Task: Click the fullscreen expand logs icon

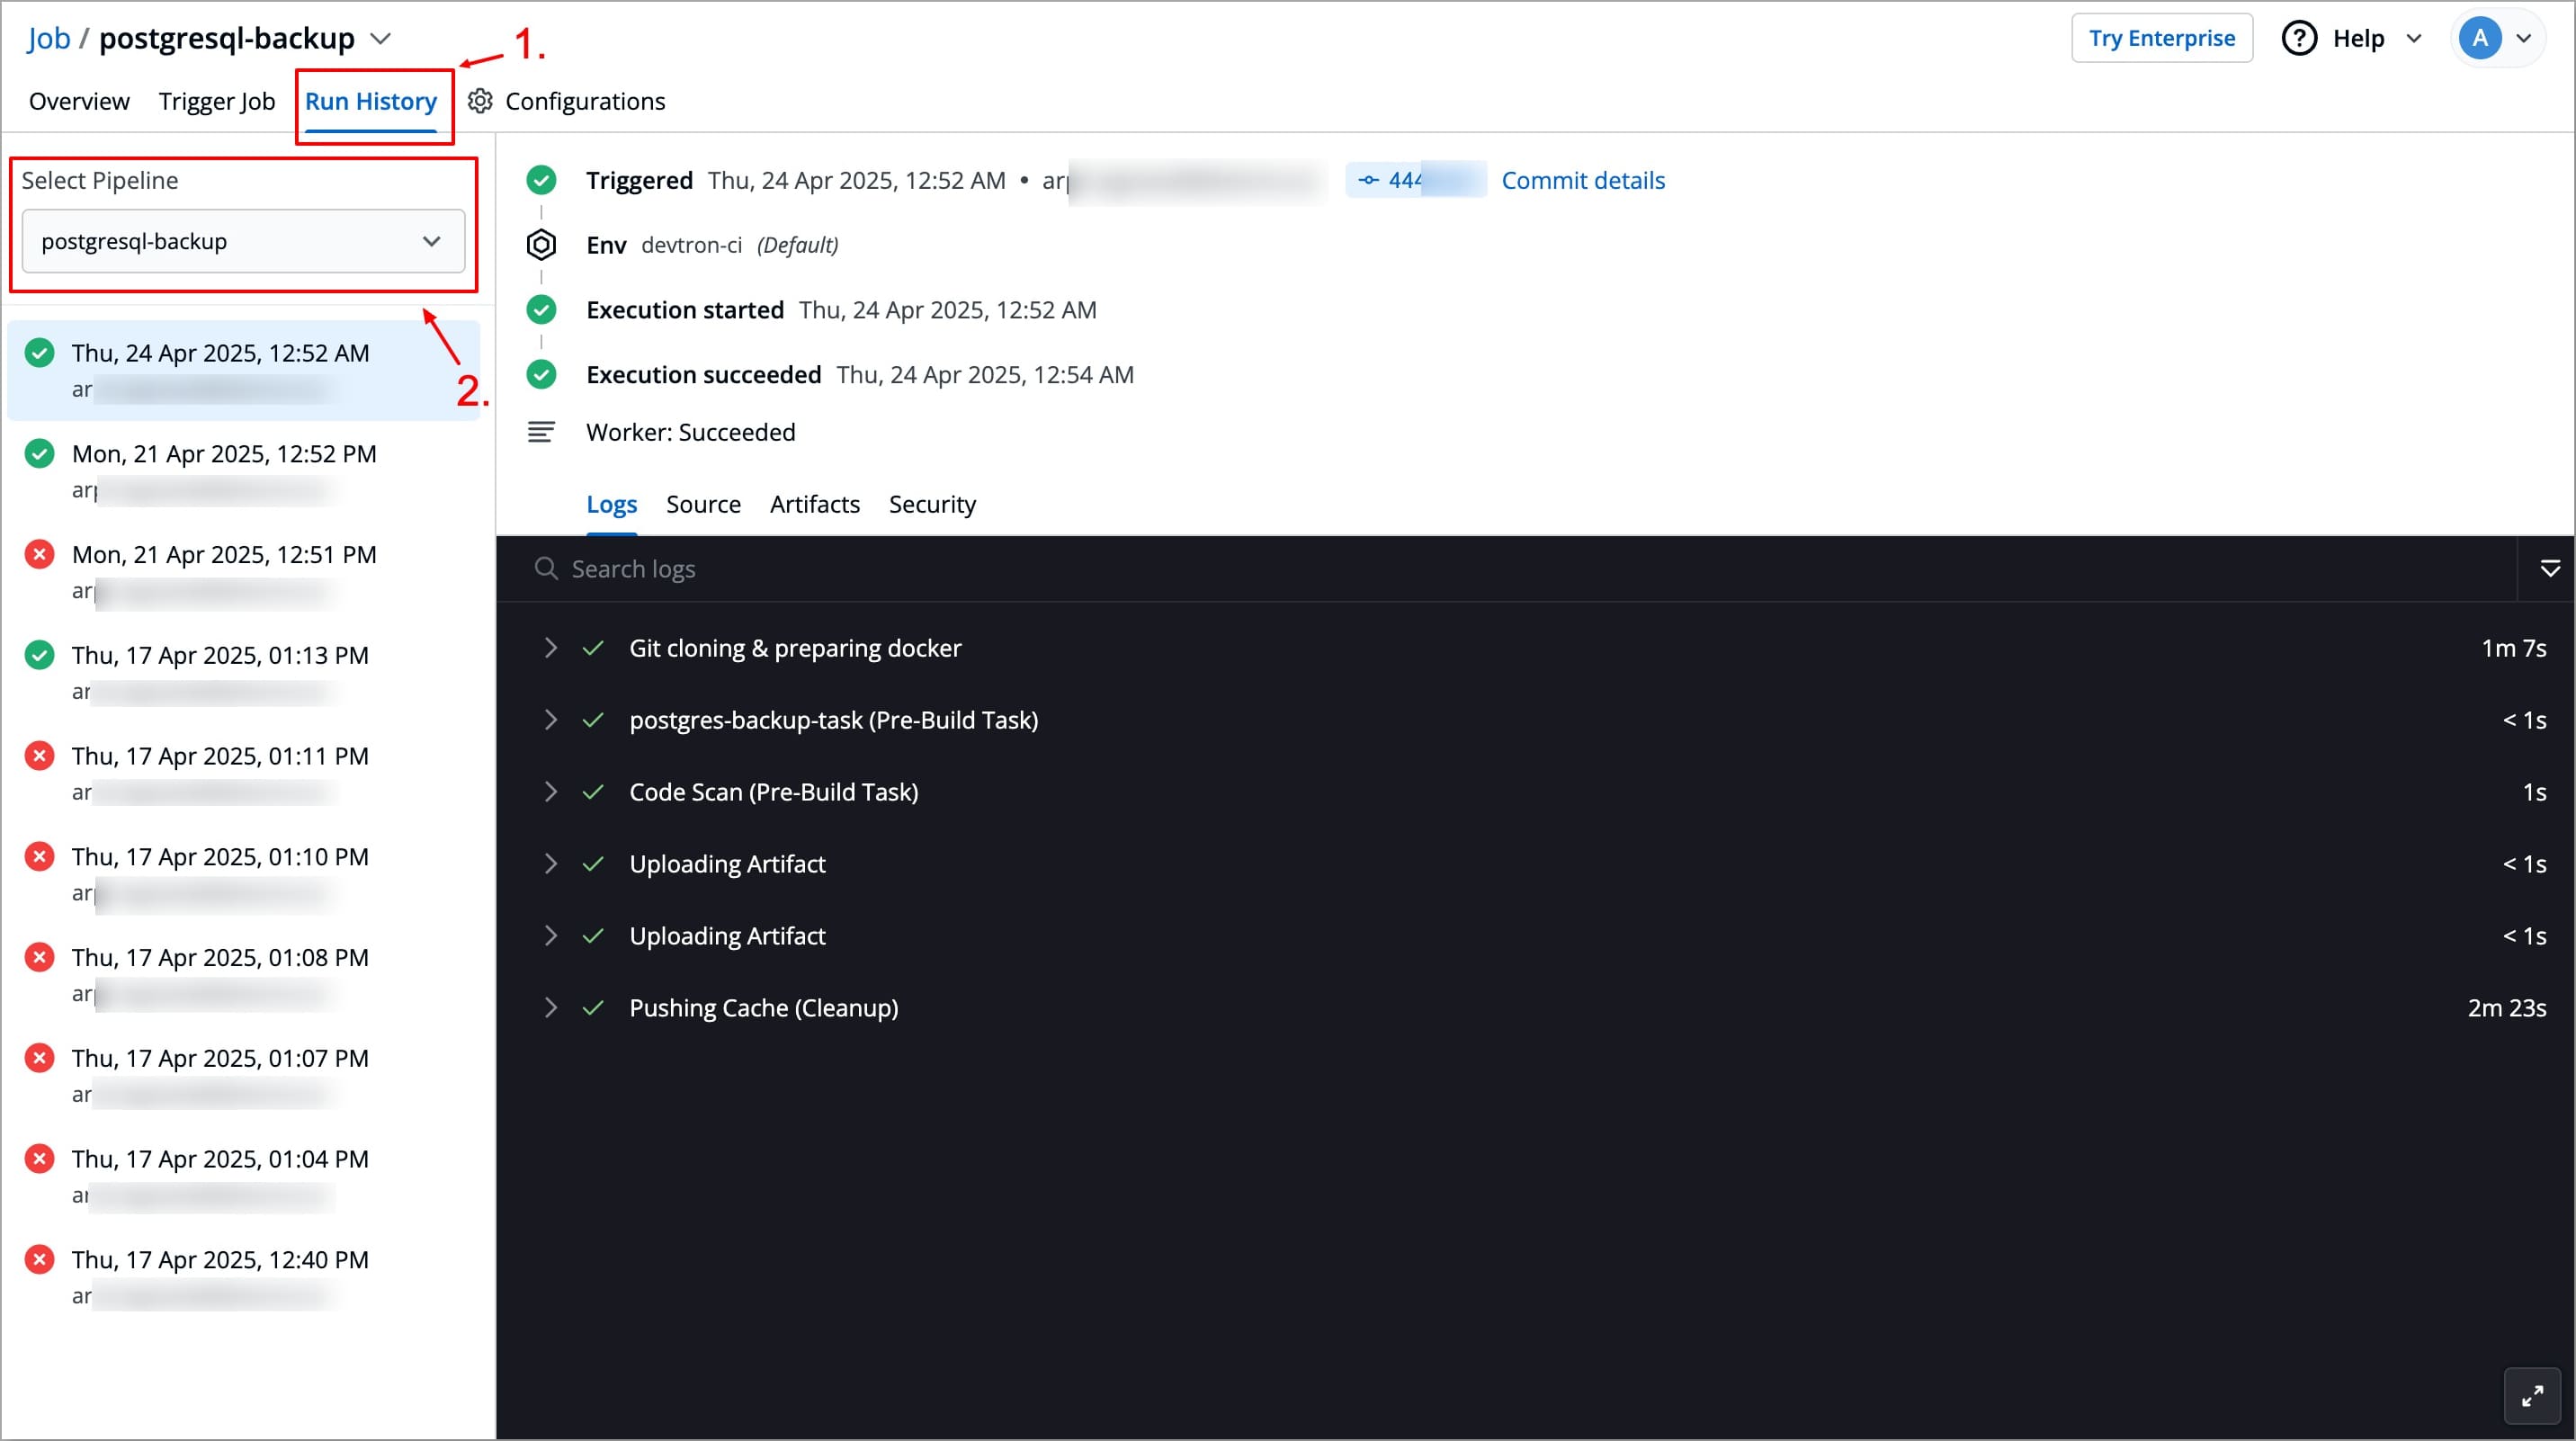Action: pyautogui.click(x=2532, y=1395)
